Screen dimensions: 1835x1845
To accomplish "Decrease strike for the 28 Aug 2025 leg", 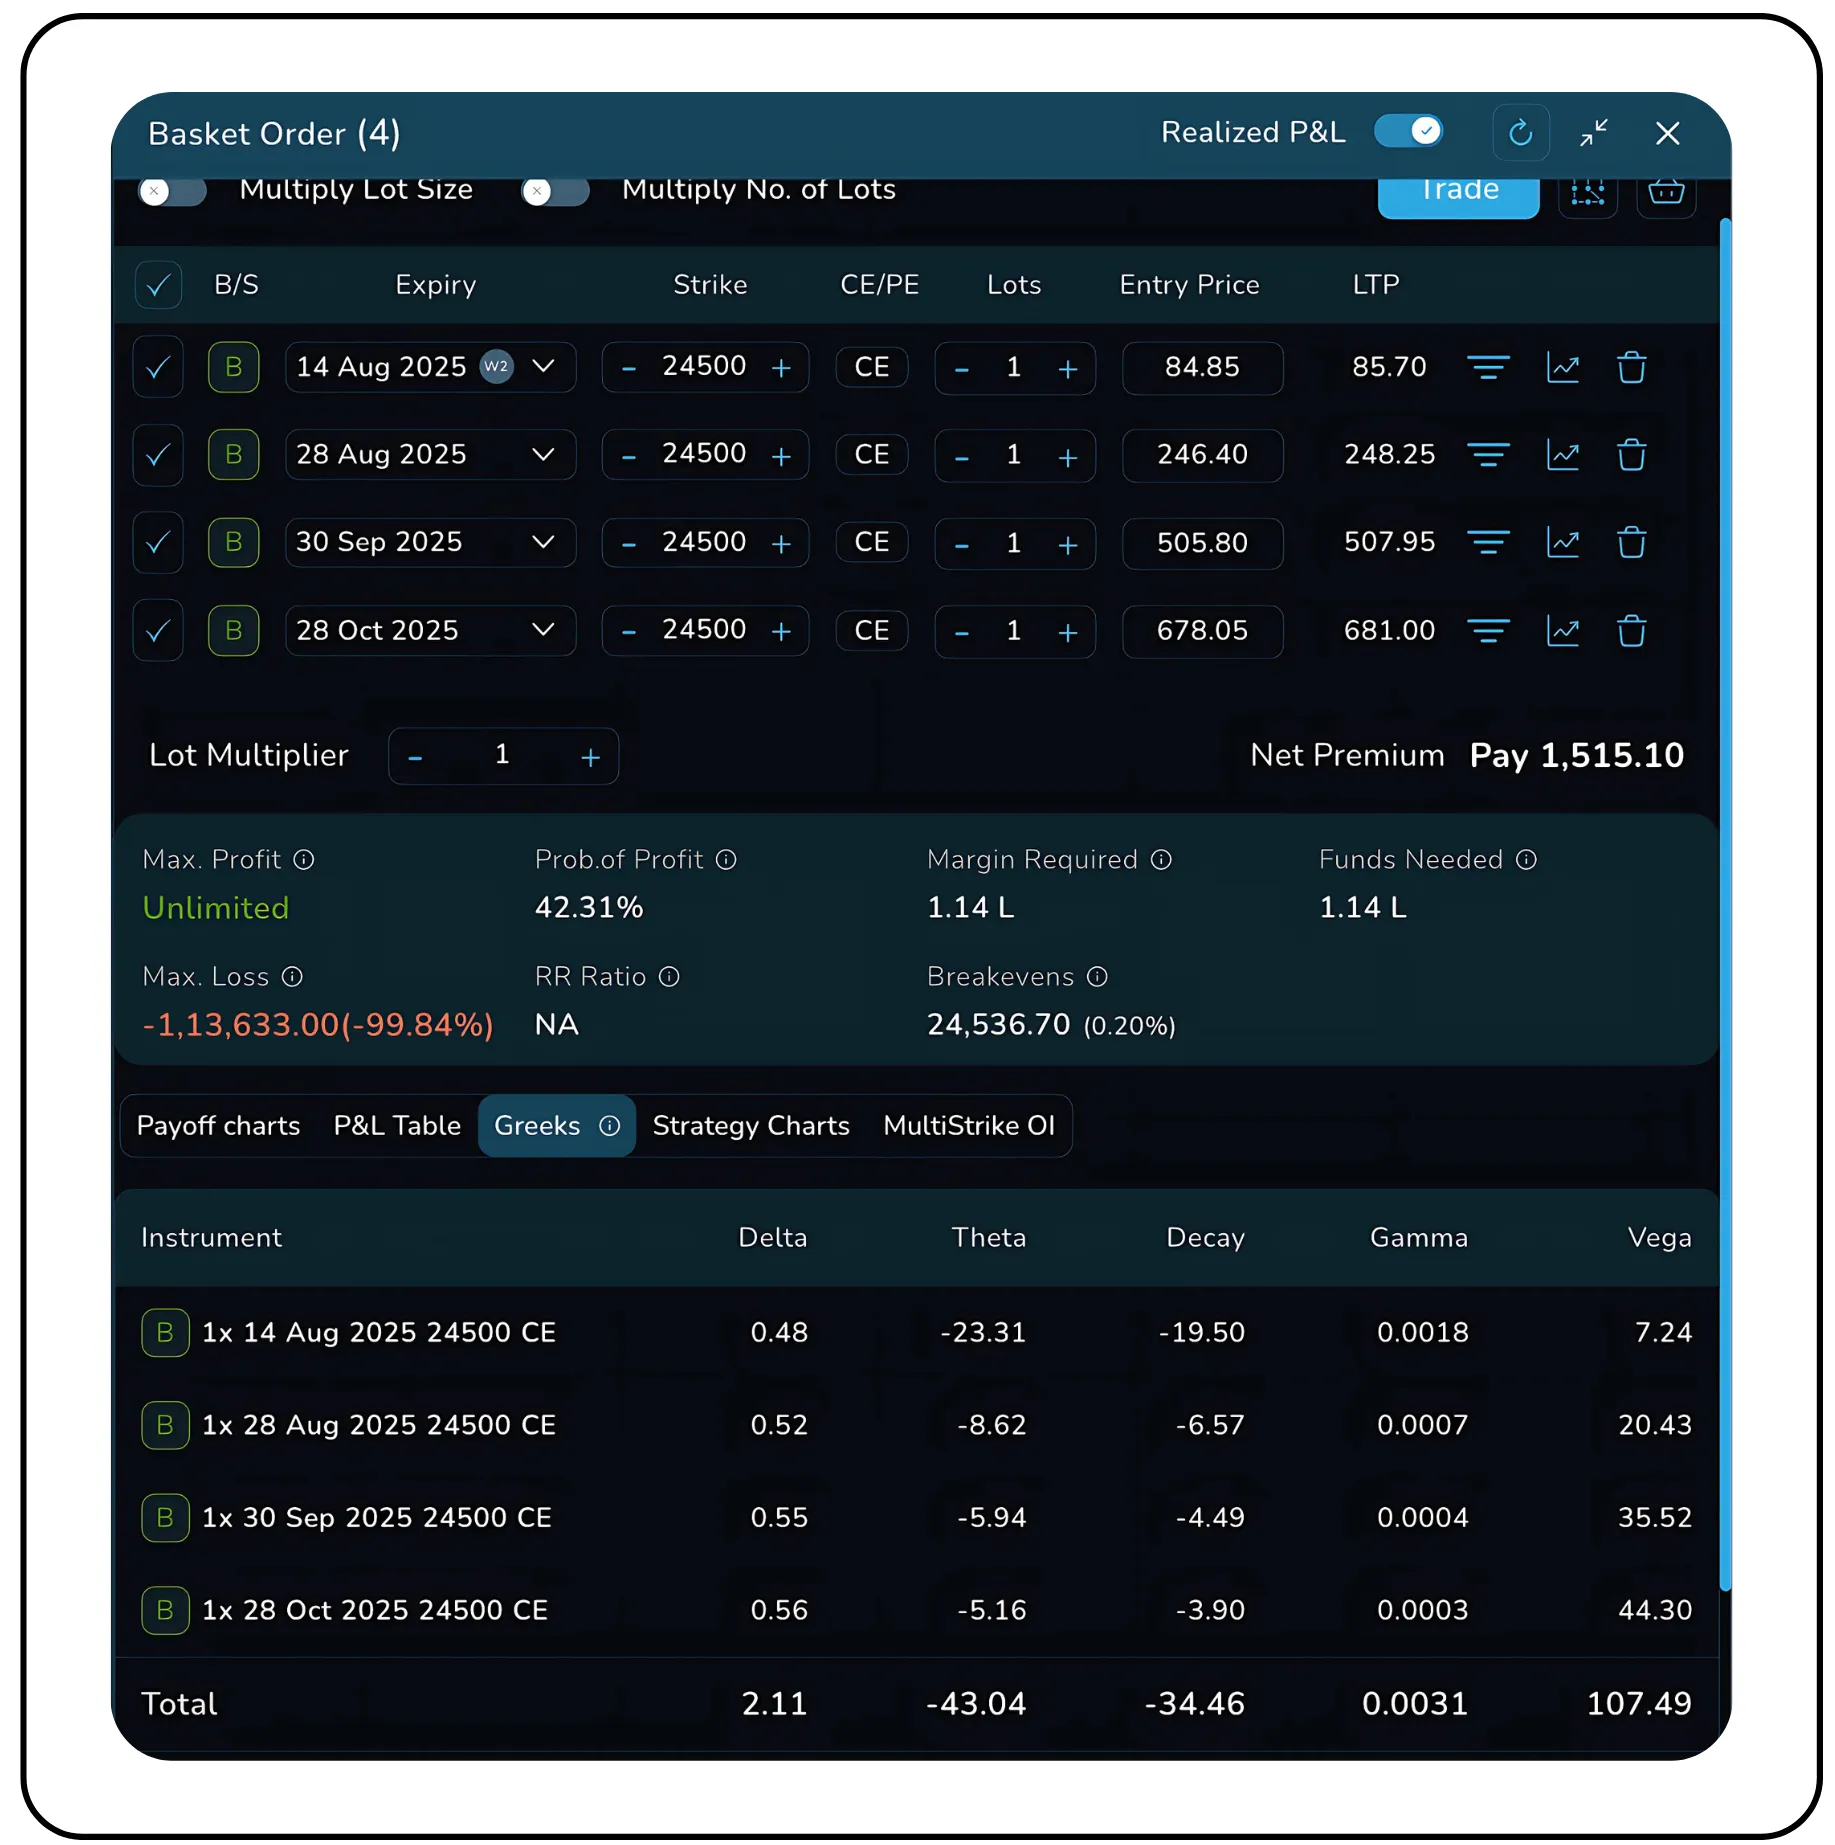I will 628,456.
